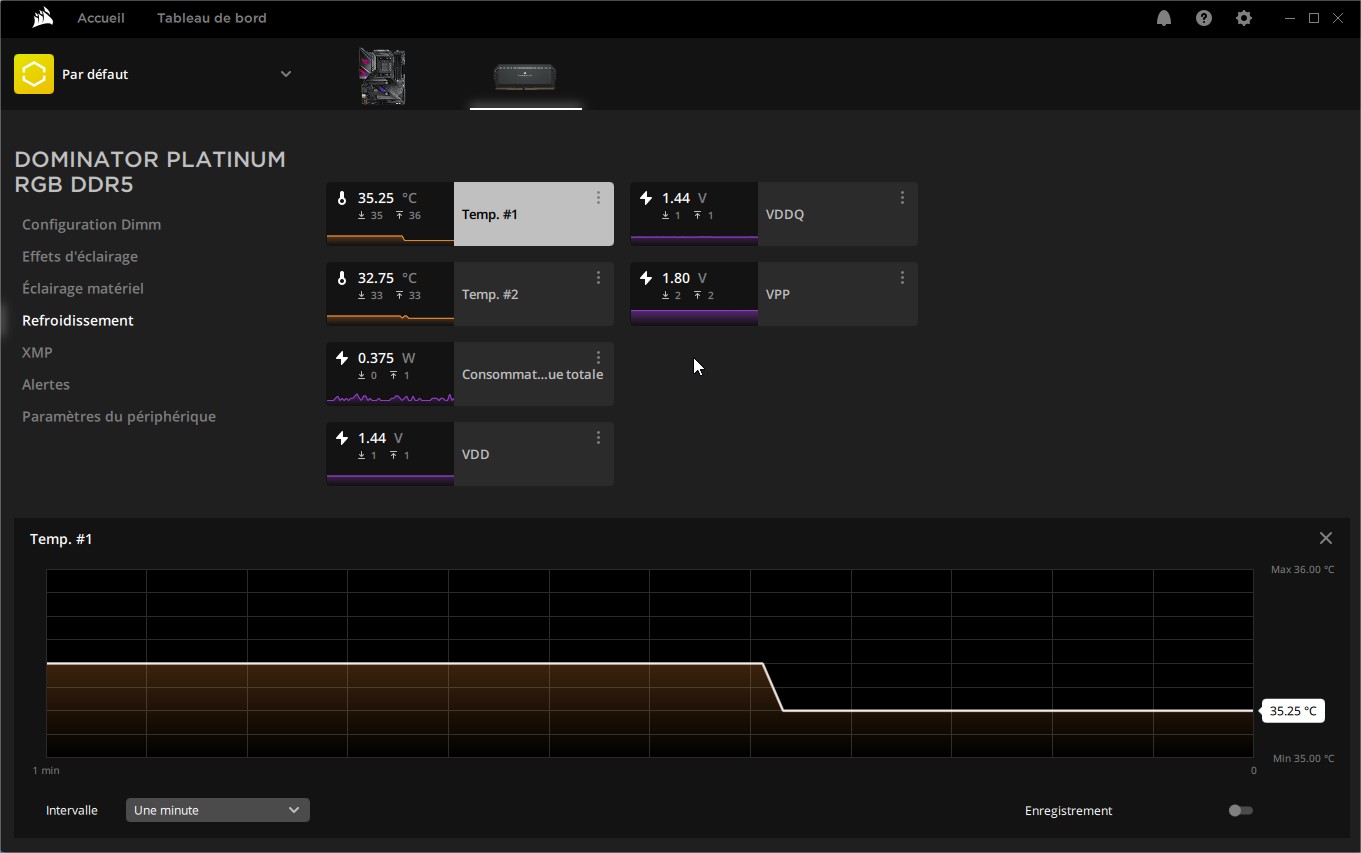Click lightning icon of 0.375 W reading
Image resolution: width=1361 pixels, height=853 pixels.
click(x=342, y=358)
